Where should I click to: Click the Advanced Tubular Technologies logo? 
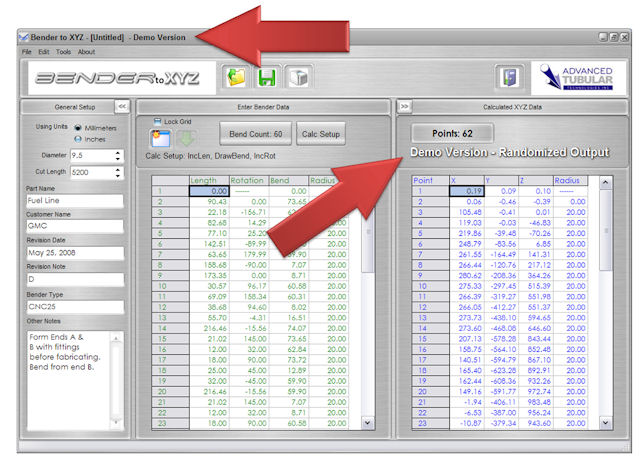point(577,78)
